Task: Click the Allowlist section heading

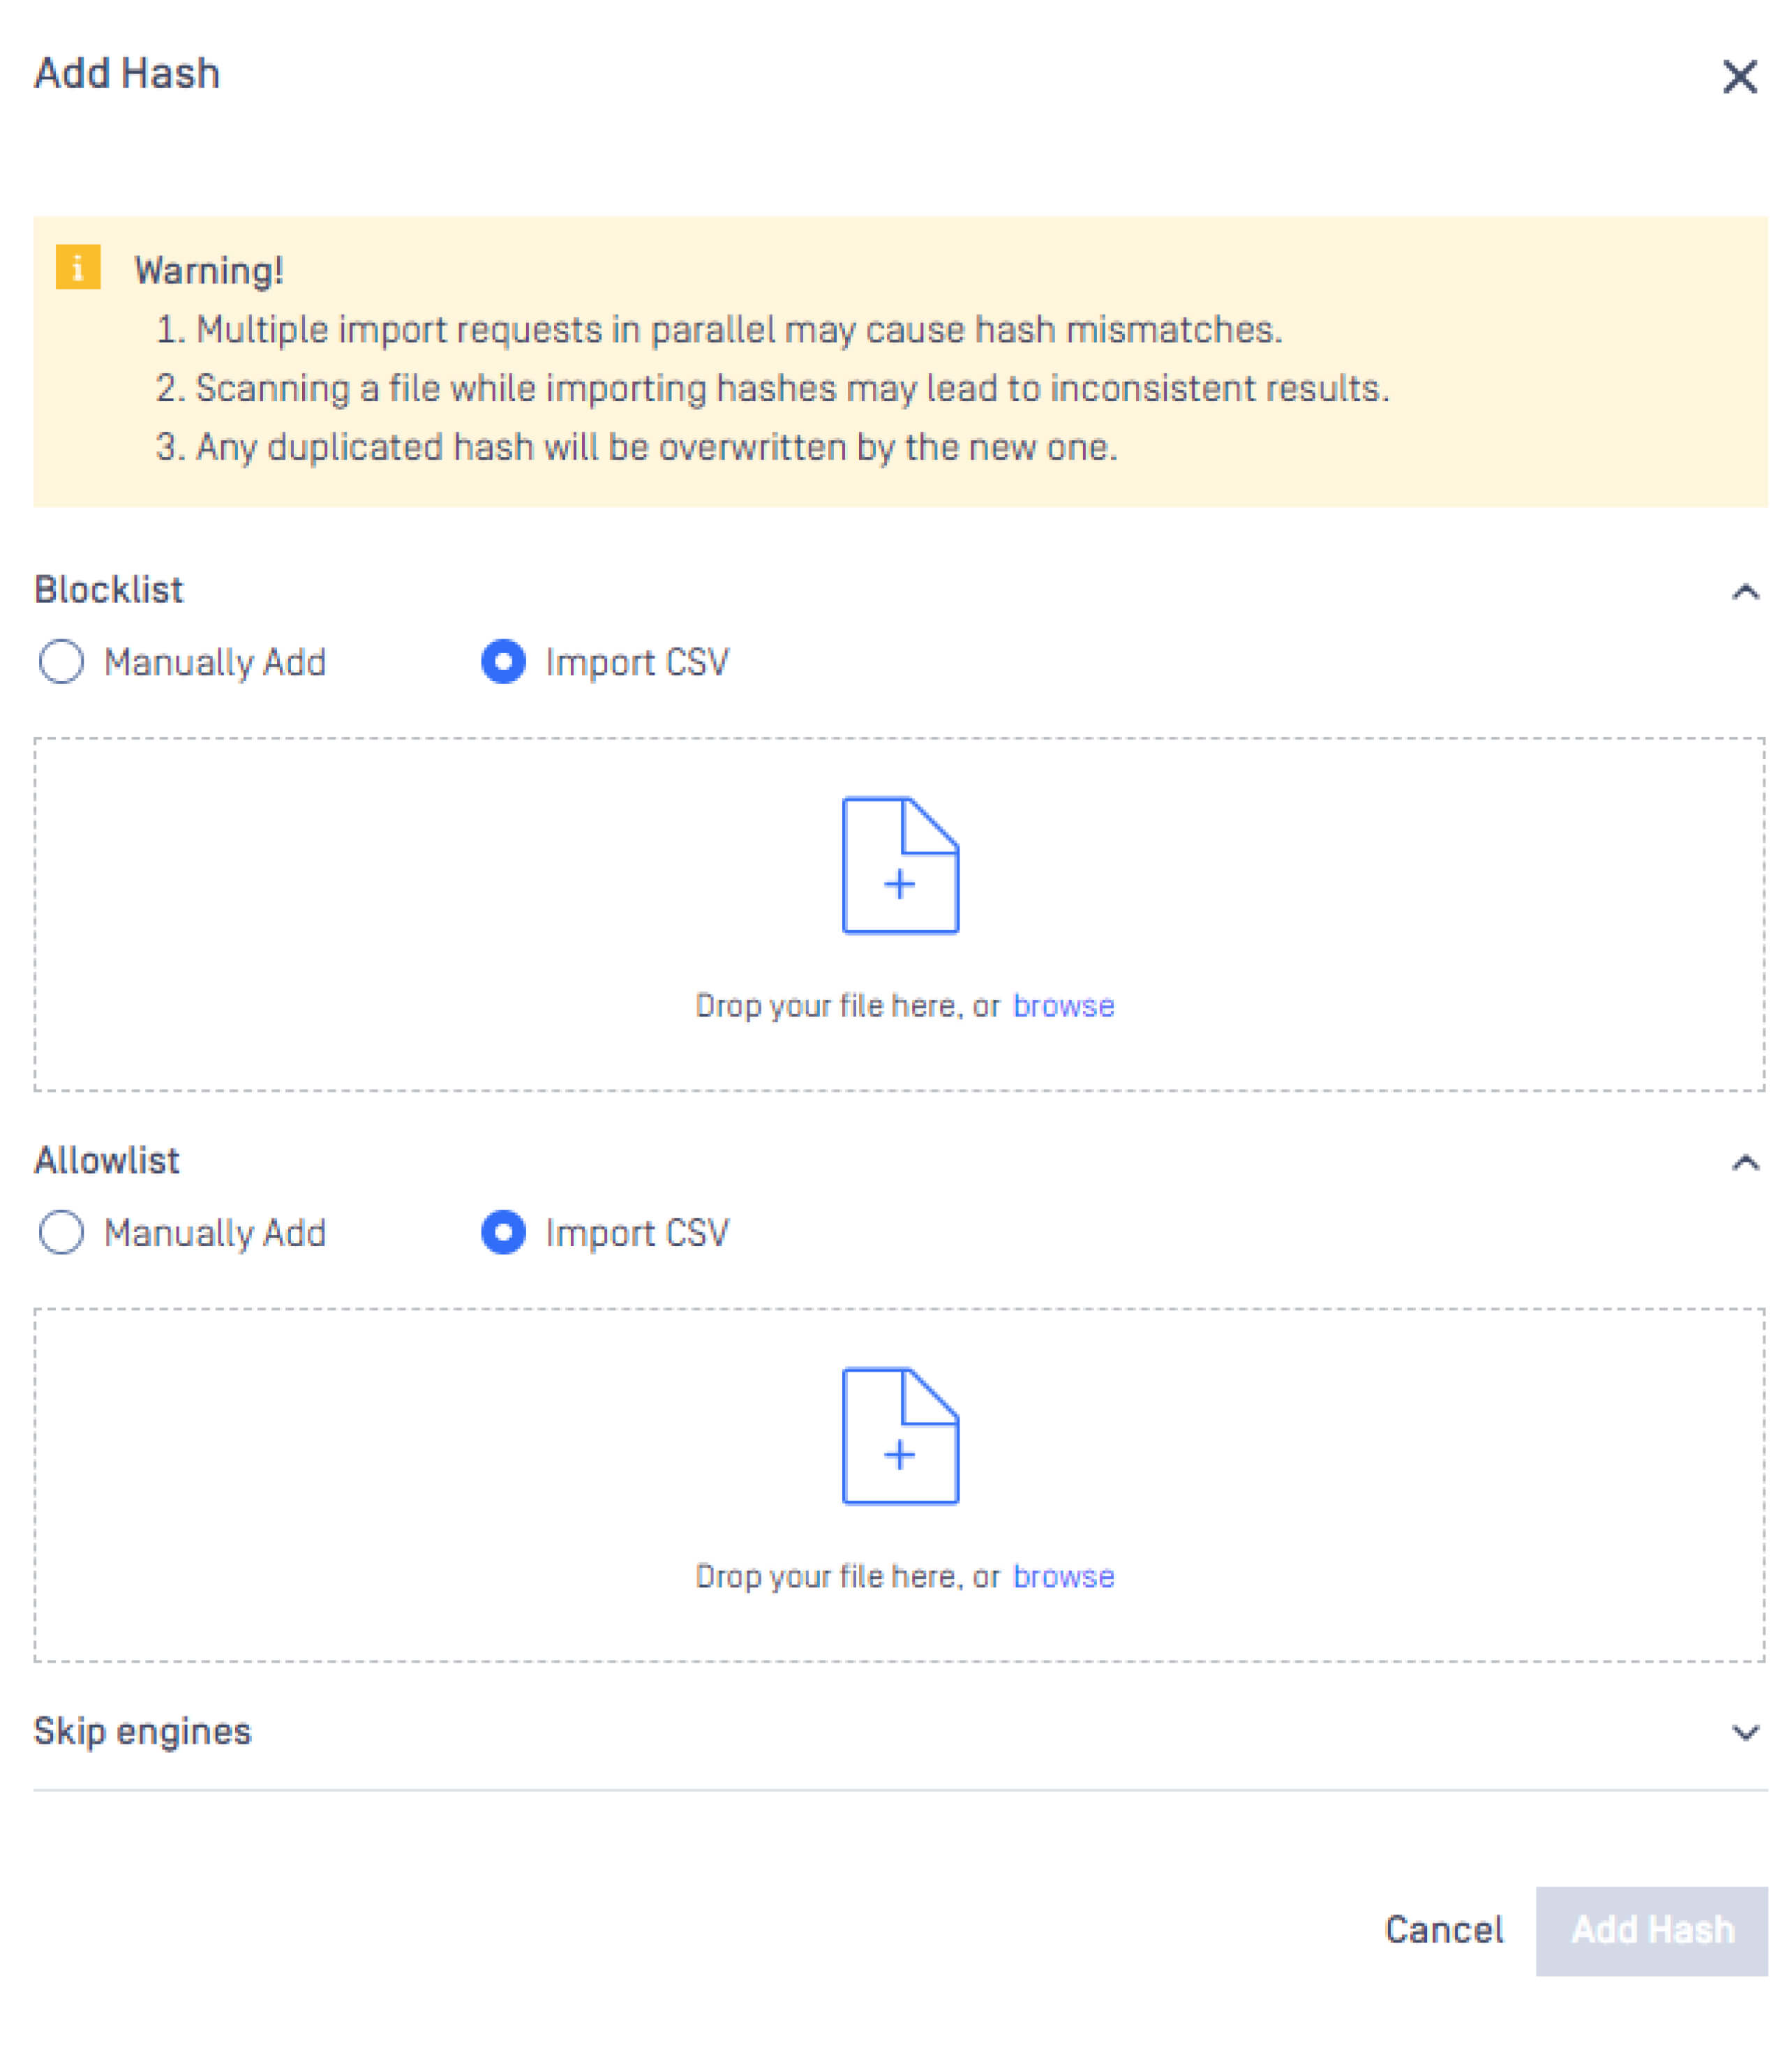Action: pyautogui.click(x=107, y=1160)
